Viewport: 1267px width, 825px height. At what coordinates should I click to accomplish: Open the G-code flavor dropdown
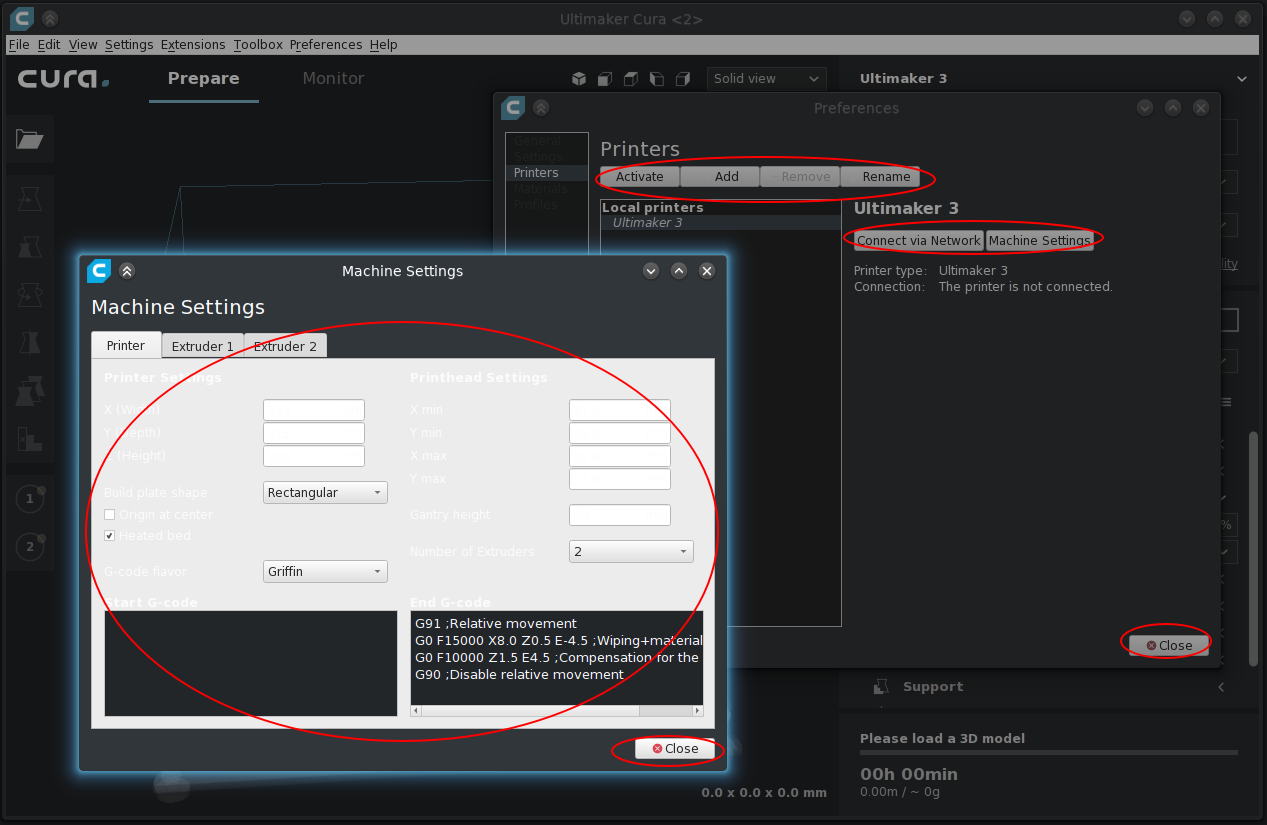click(x=325, y=571)
